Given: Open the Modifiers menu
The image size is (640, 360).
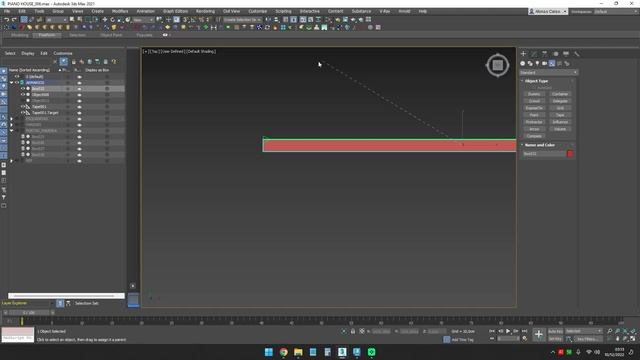Looking at the screenshot, I should pyautogui.click(x=120, y=11).
